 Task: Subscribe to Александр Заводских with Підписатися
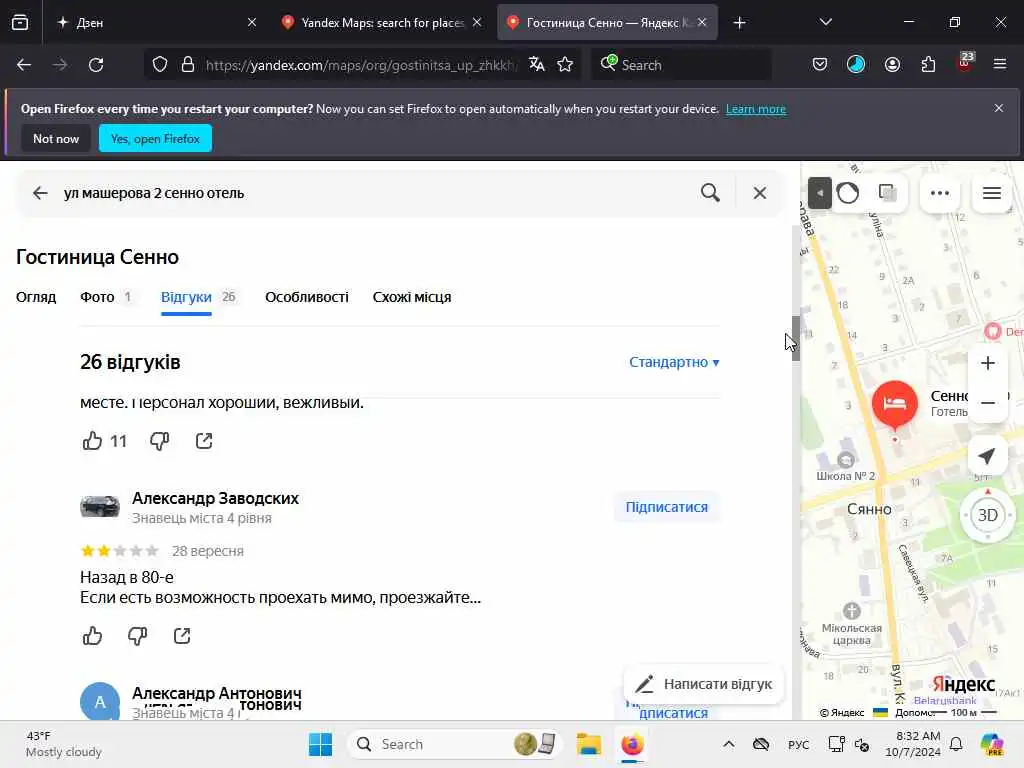click(x=667, y=507)
